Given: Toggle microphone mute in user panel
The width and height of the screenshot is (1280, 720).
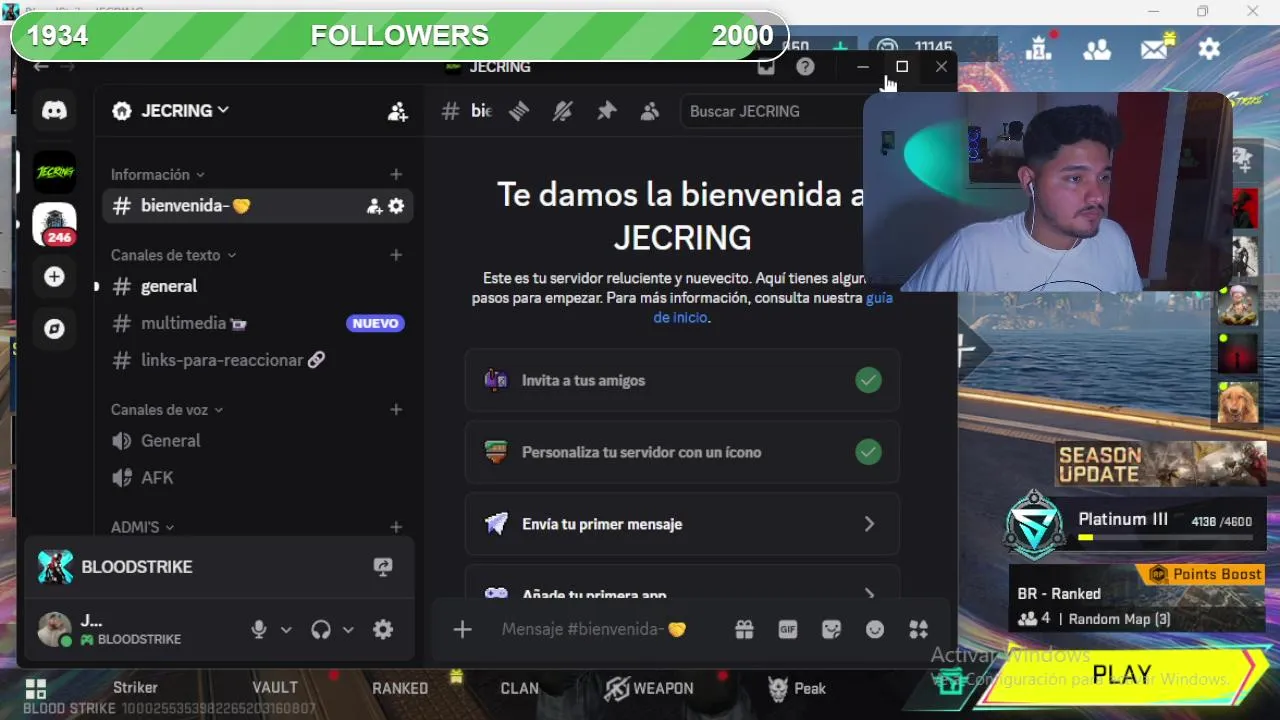Looking at the screenshot, I should point(259,629).
